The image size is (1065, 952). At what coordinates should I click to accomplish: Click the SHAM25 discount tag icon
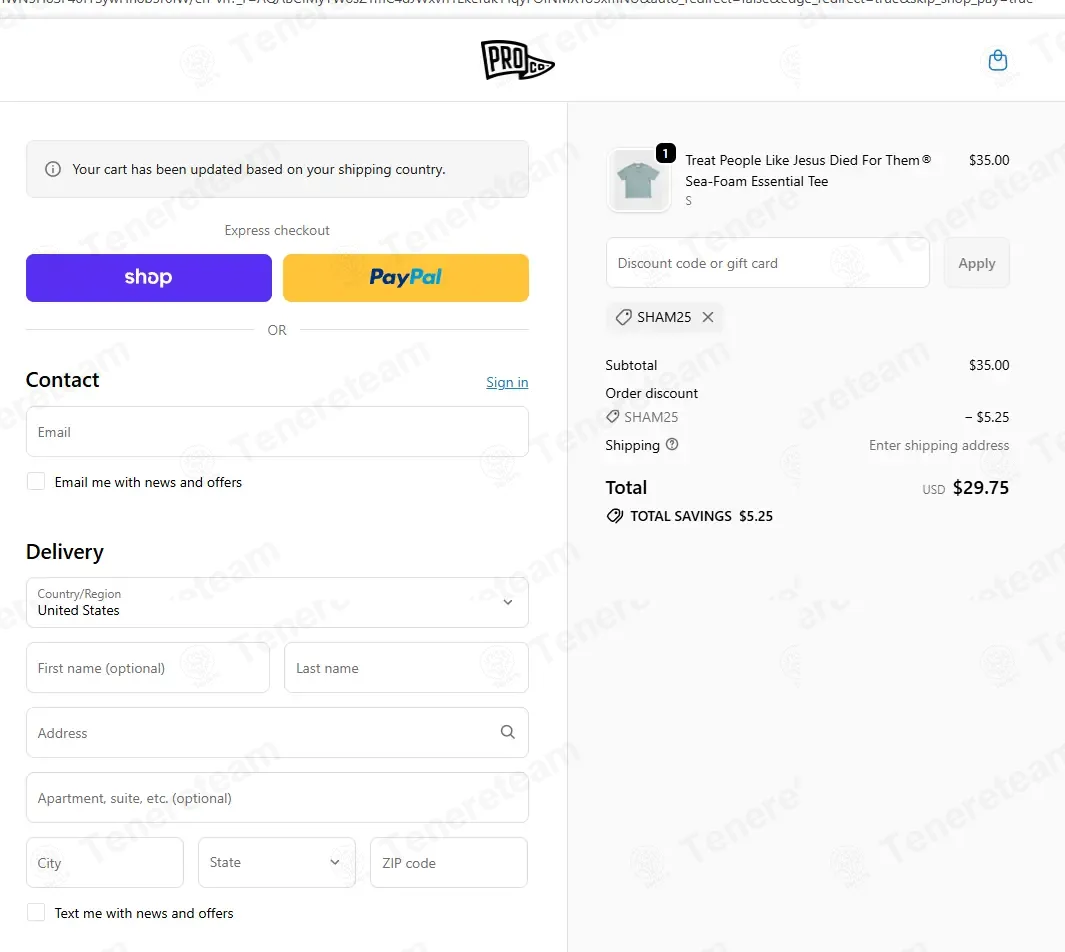[623, 317]
